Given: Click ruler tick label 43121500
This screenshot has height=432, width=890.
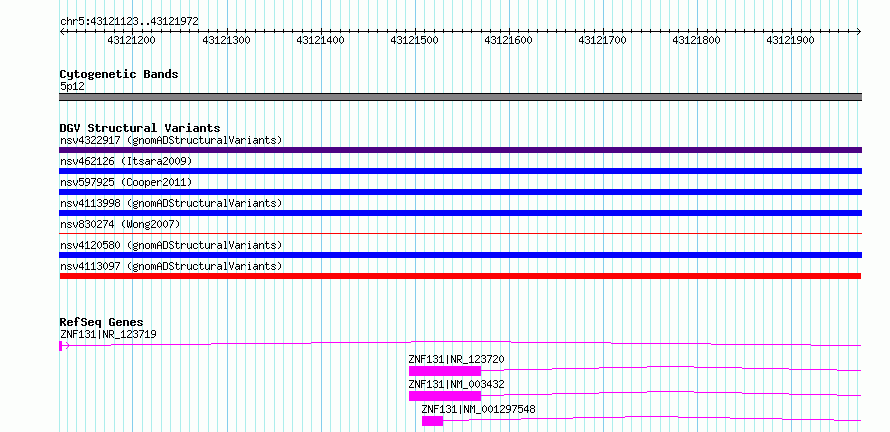Looking at the screenshot, I should coord(414,40).
